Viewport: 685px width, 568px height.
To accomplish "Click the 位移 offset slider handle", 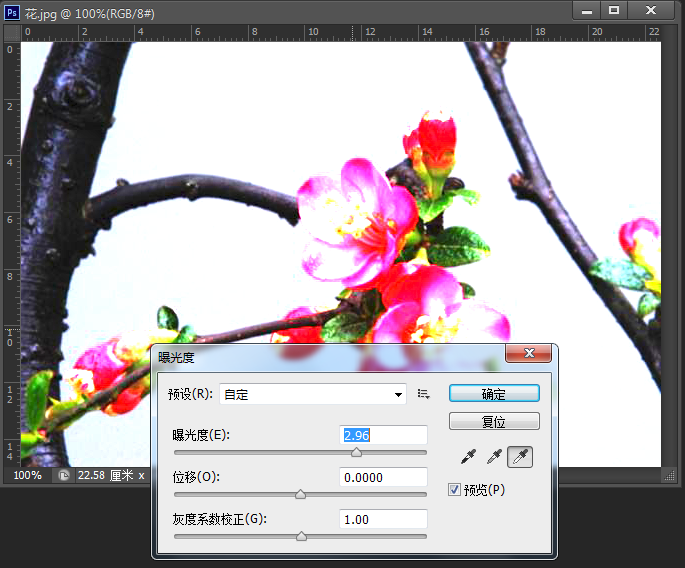I will (300, 494).
